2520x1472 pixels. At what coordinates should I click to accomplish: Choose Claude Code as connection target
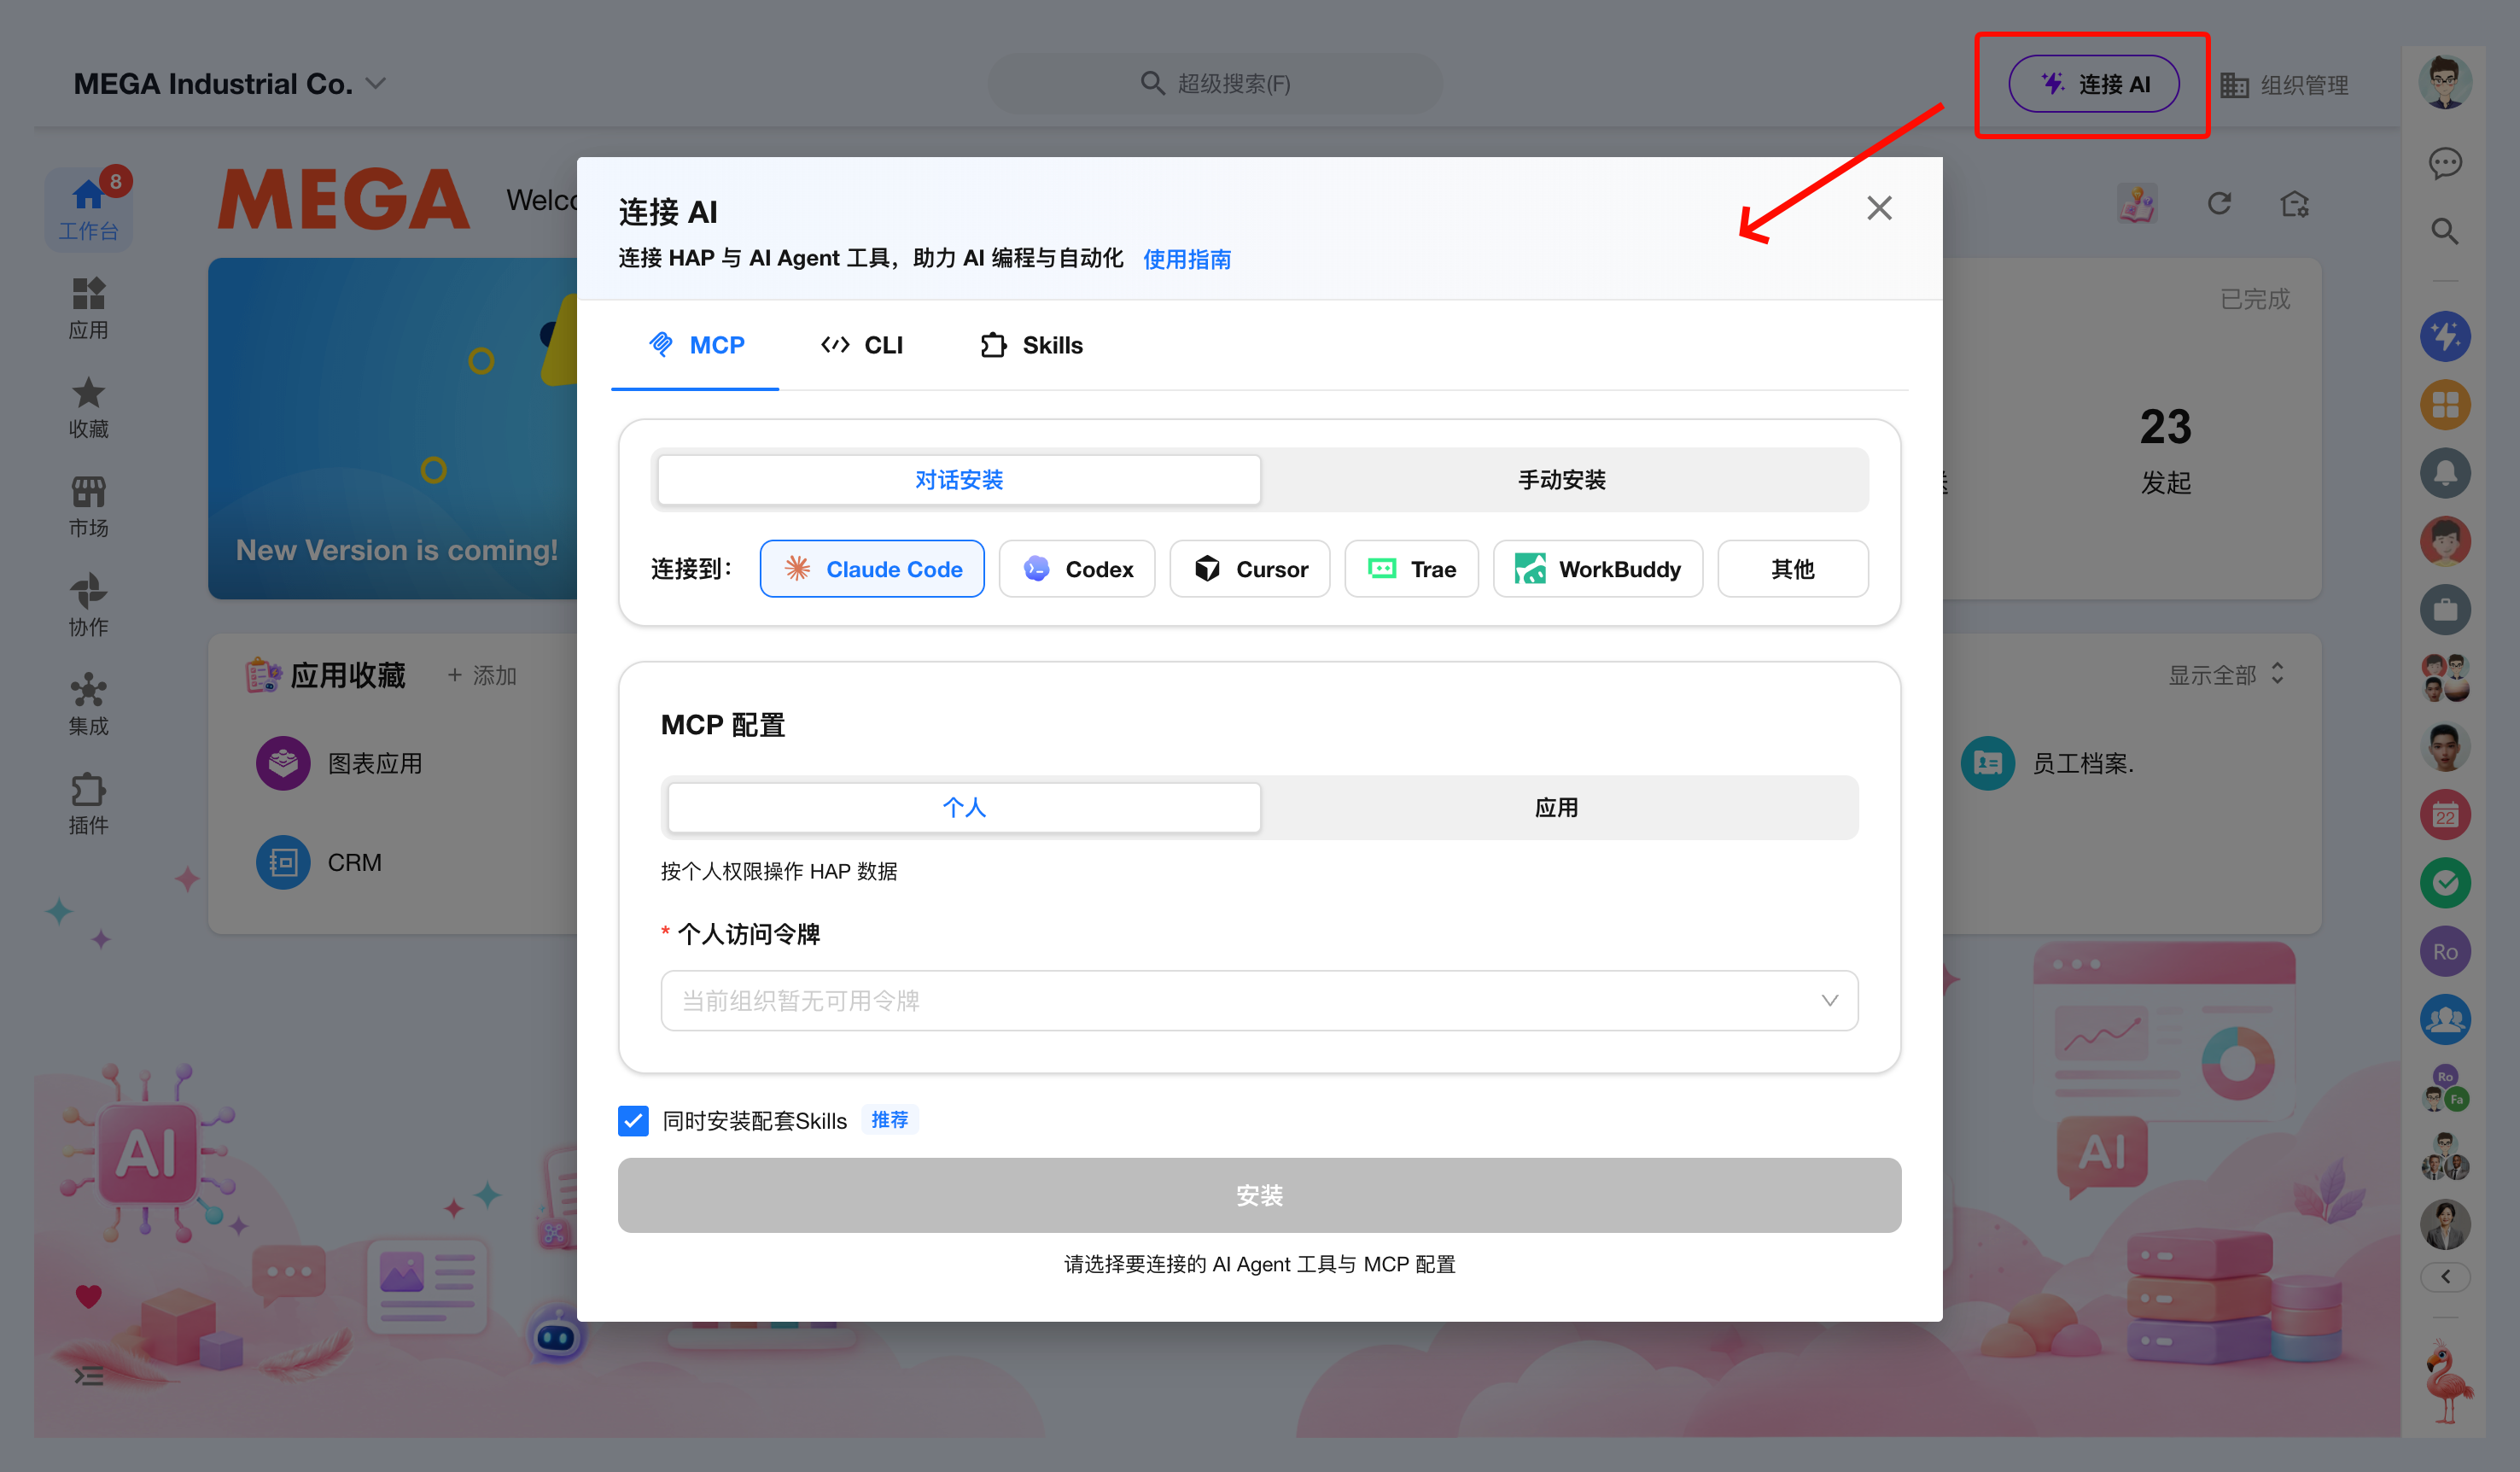coord(872,569)
